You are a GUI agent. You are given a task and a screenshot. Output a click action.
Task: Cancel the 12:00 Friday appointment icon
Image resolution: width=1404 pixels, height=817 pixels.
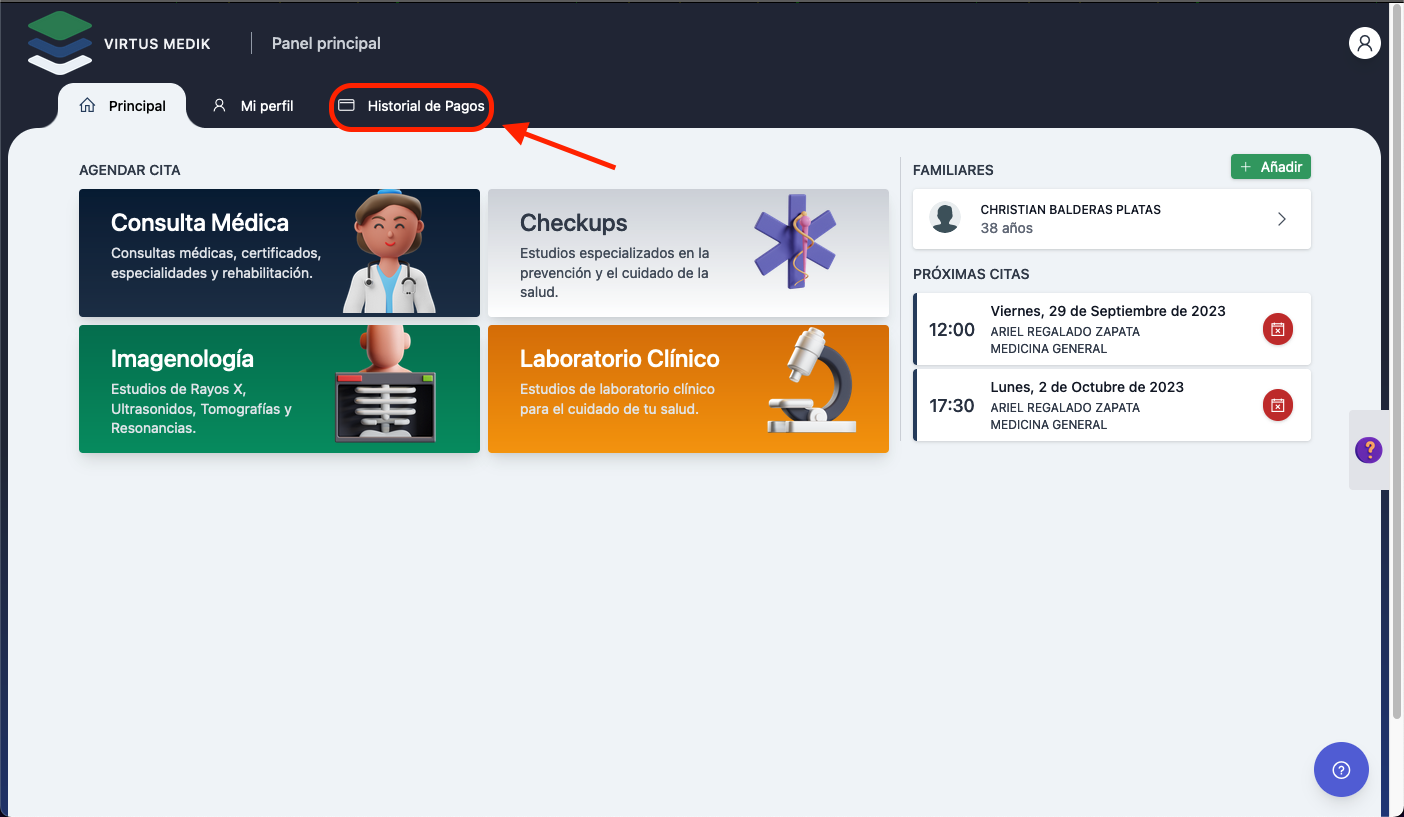point(1277,329)
